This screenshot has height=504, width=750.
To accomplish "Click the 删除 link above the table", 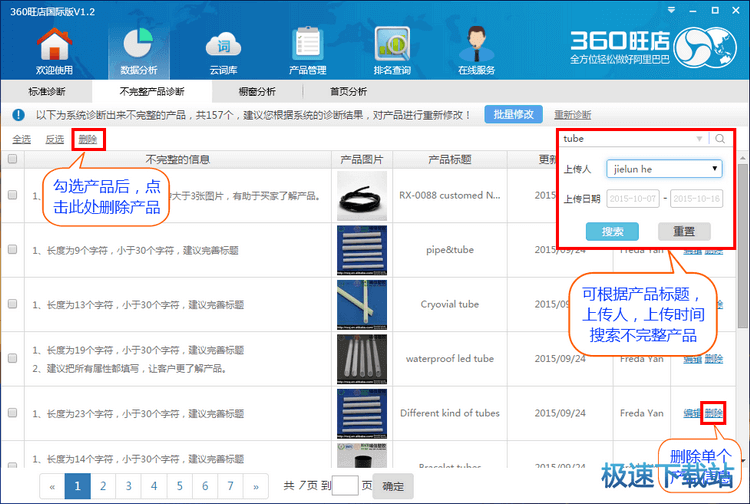I will click(88, 139).
